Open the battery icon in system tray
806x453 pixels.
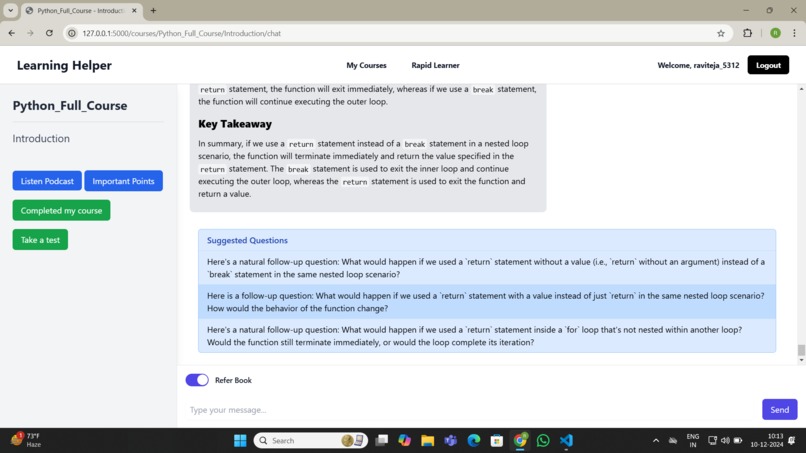[x=738, y=441]
